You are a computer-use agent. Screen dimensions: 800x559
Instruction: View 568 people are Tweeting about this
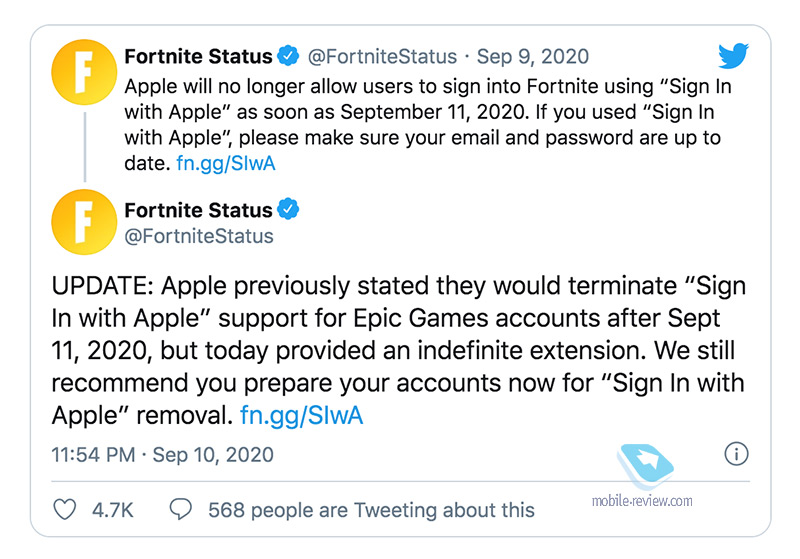coord(371,510)
